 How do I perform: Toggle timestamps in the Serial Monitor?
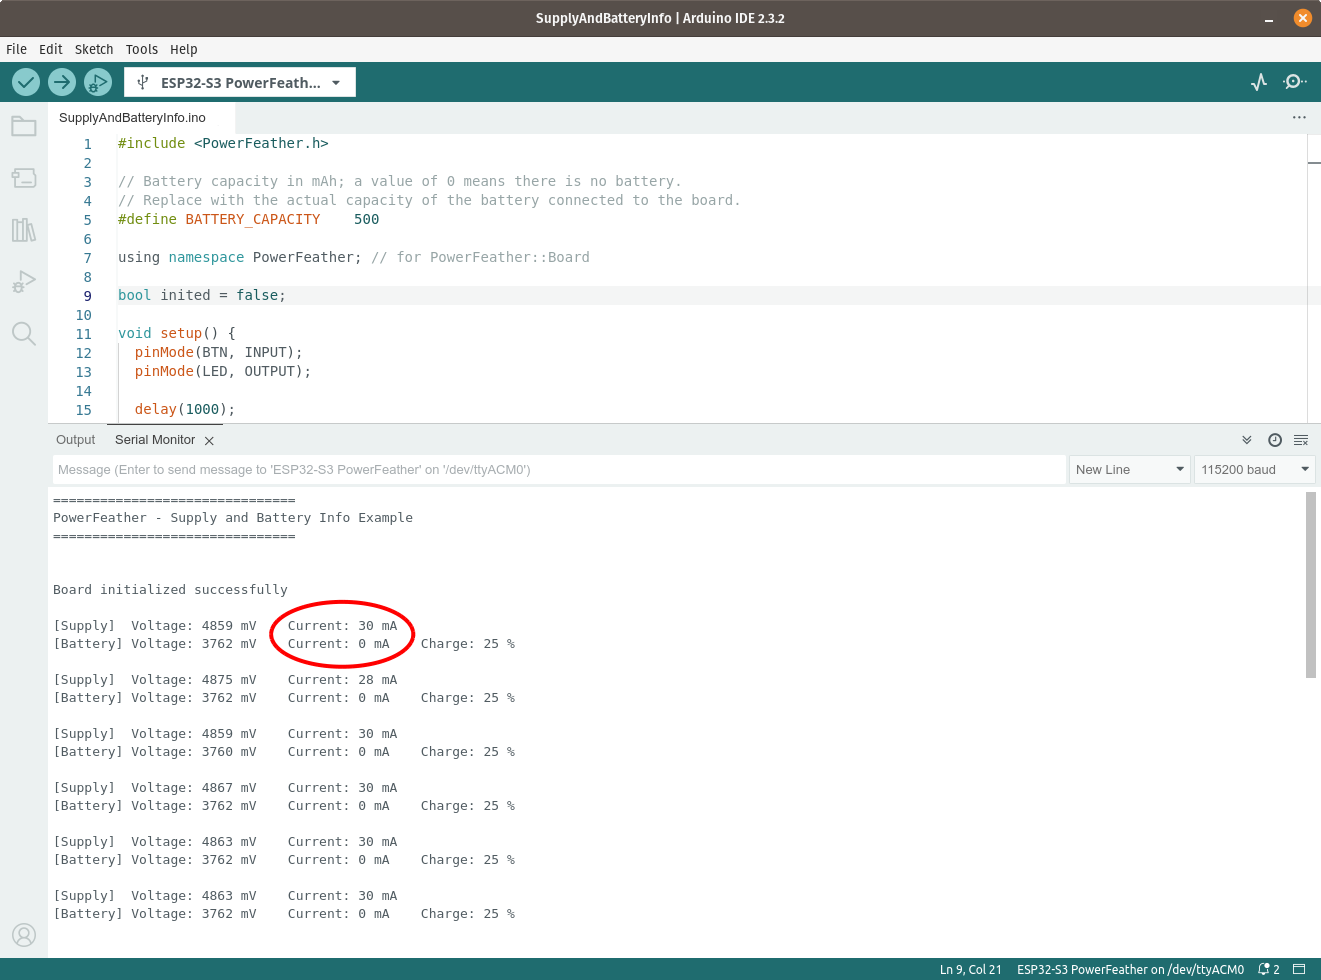coord(1274,440)
